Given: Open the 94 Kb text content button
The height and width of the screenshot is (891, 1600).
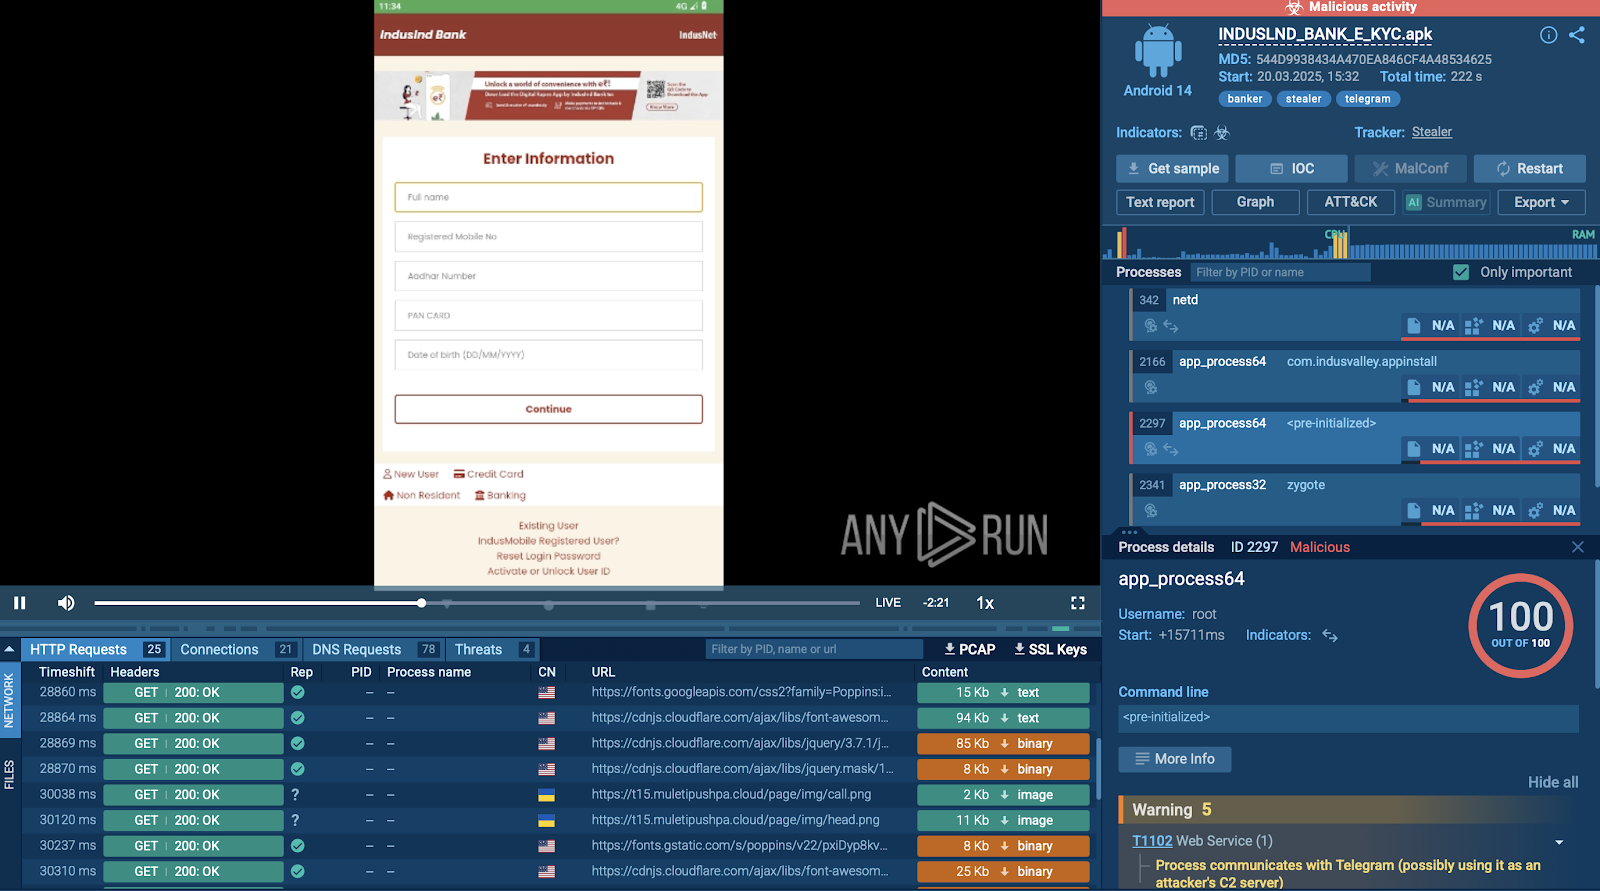Looking at the screenshot, I should tap(1003, 718).
